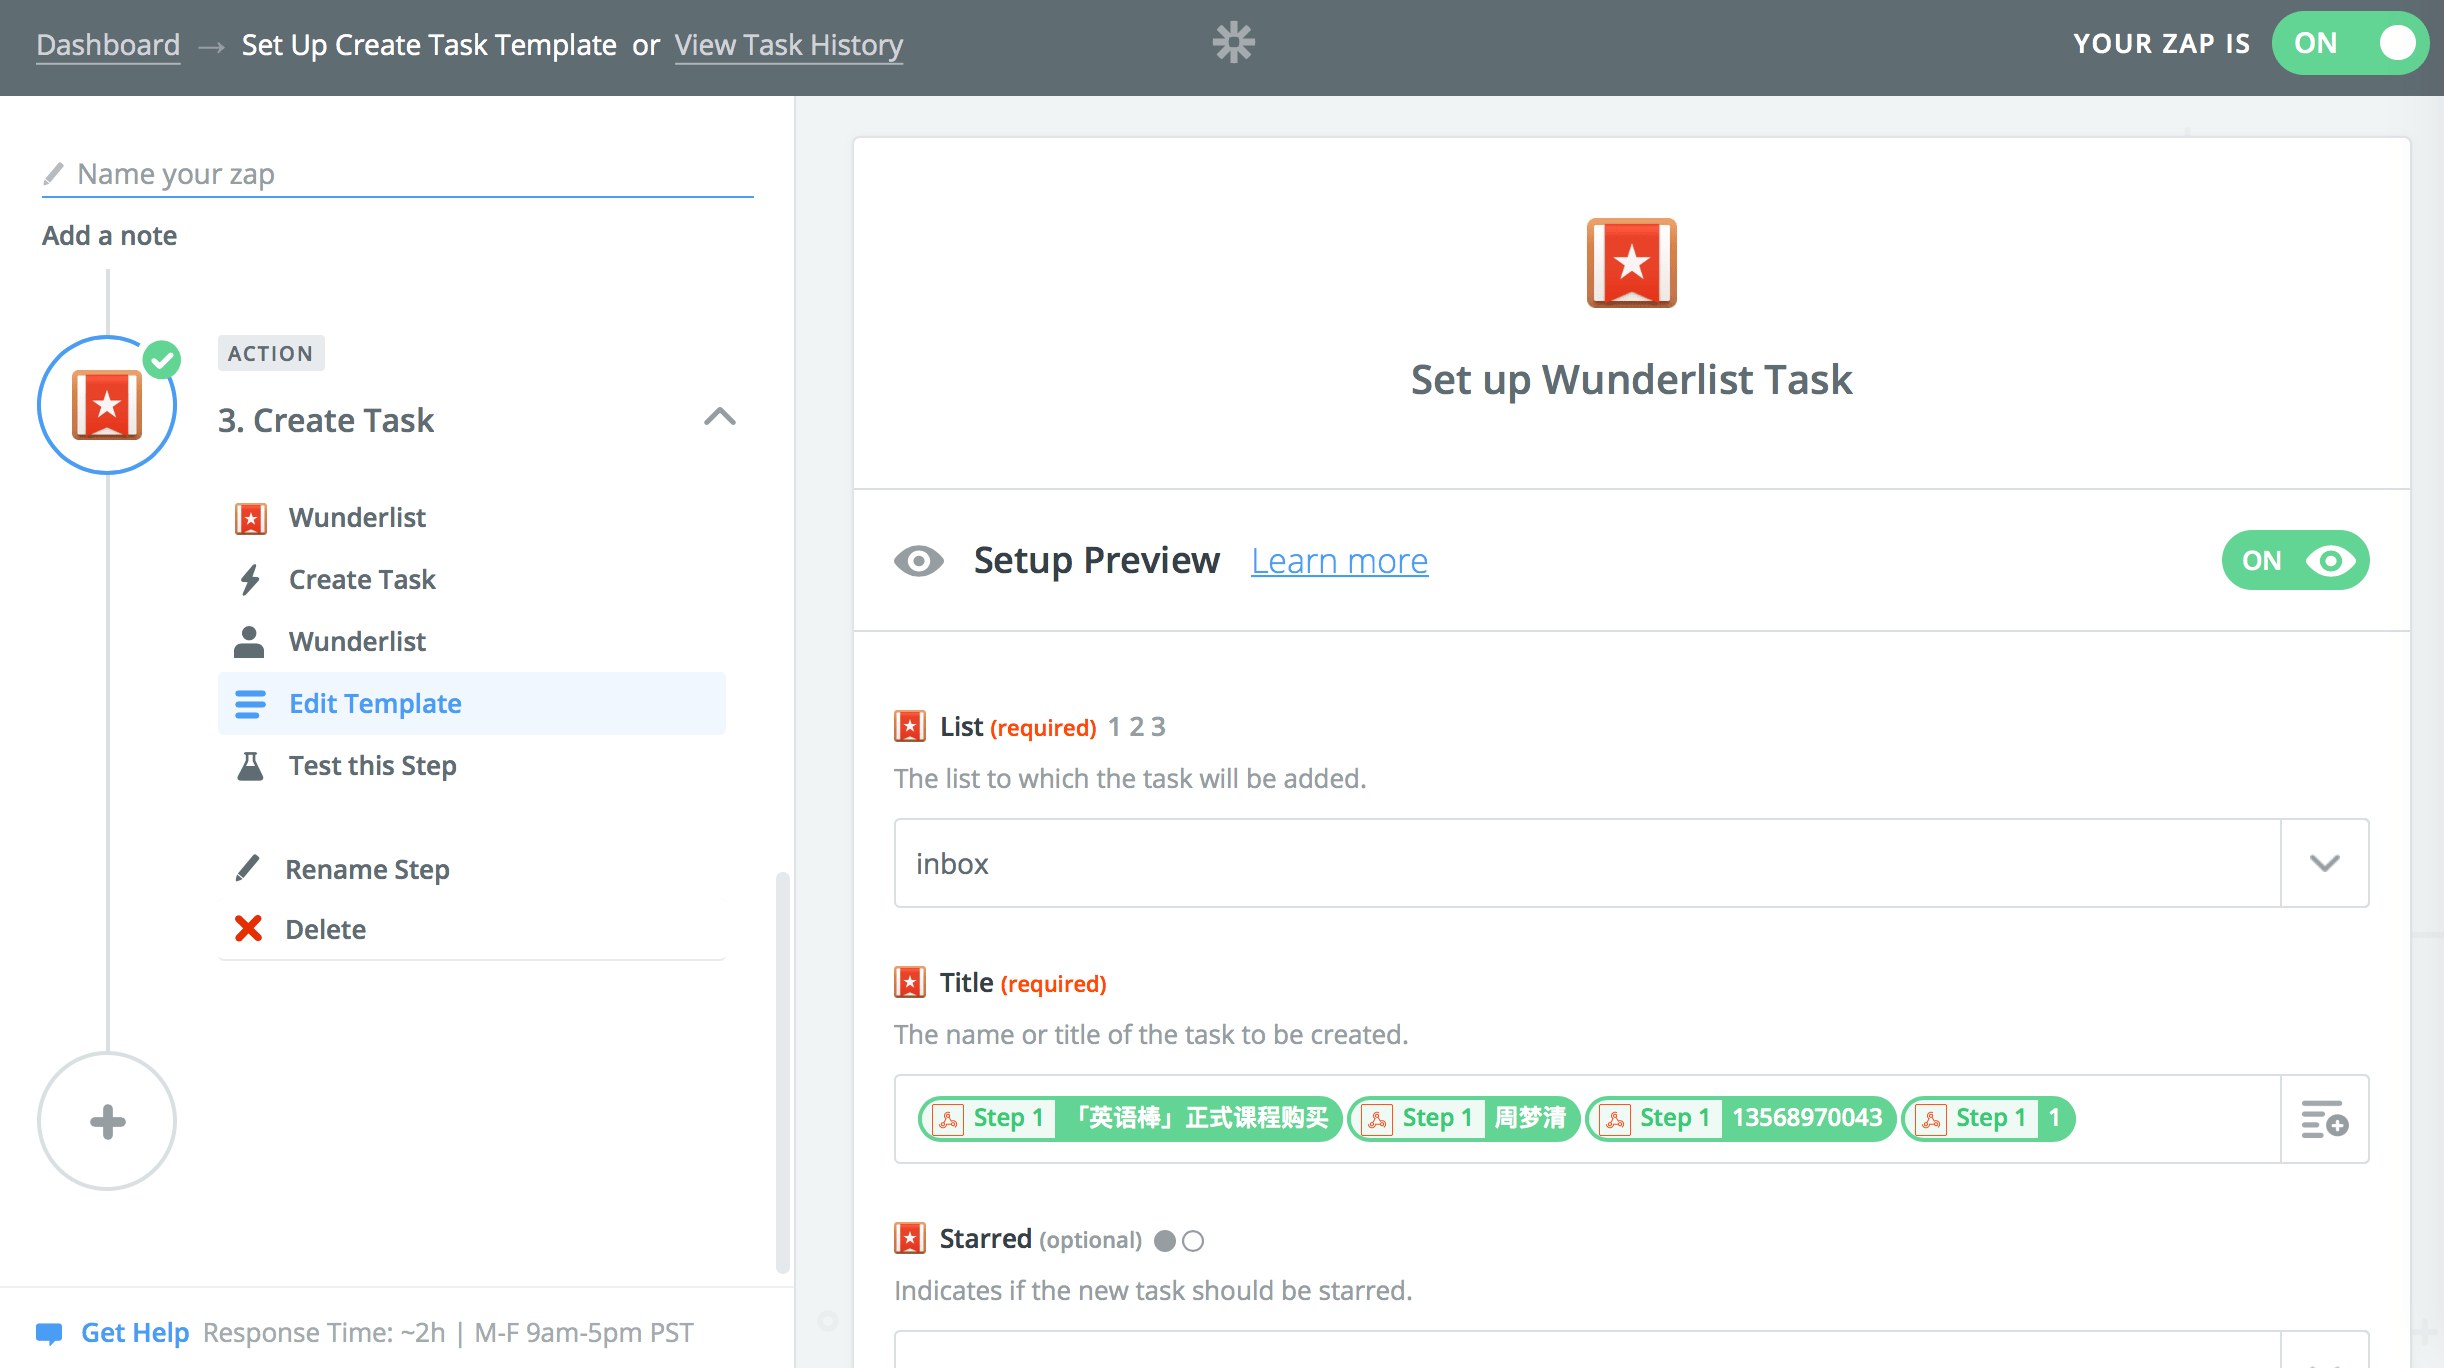Click the left sidebar vertical scrollbar
The width and height of the screenshot is (2444, 1368).
pos(782,1070)
